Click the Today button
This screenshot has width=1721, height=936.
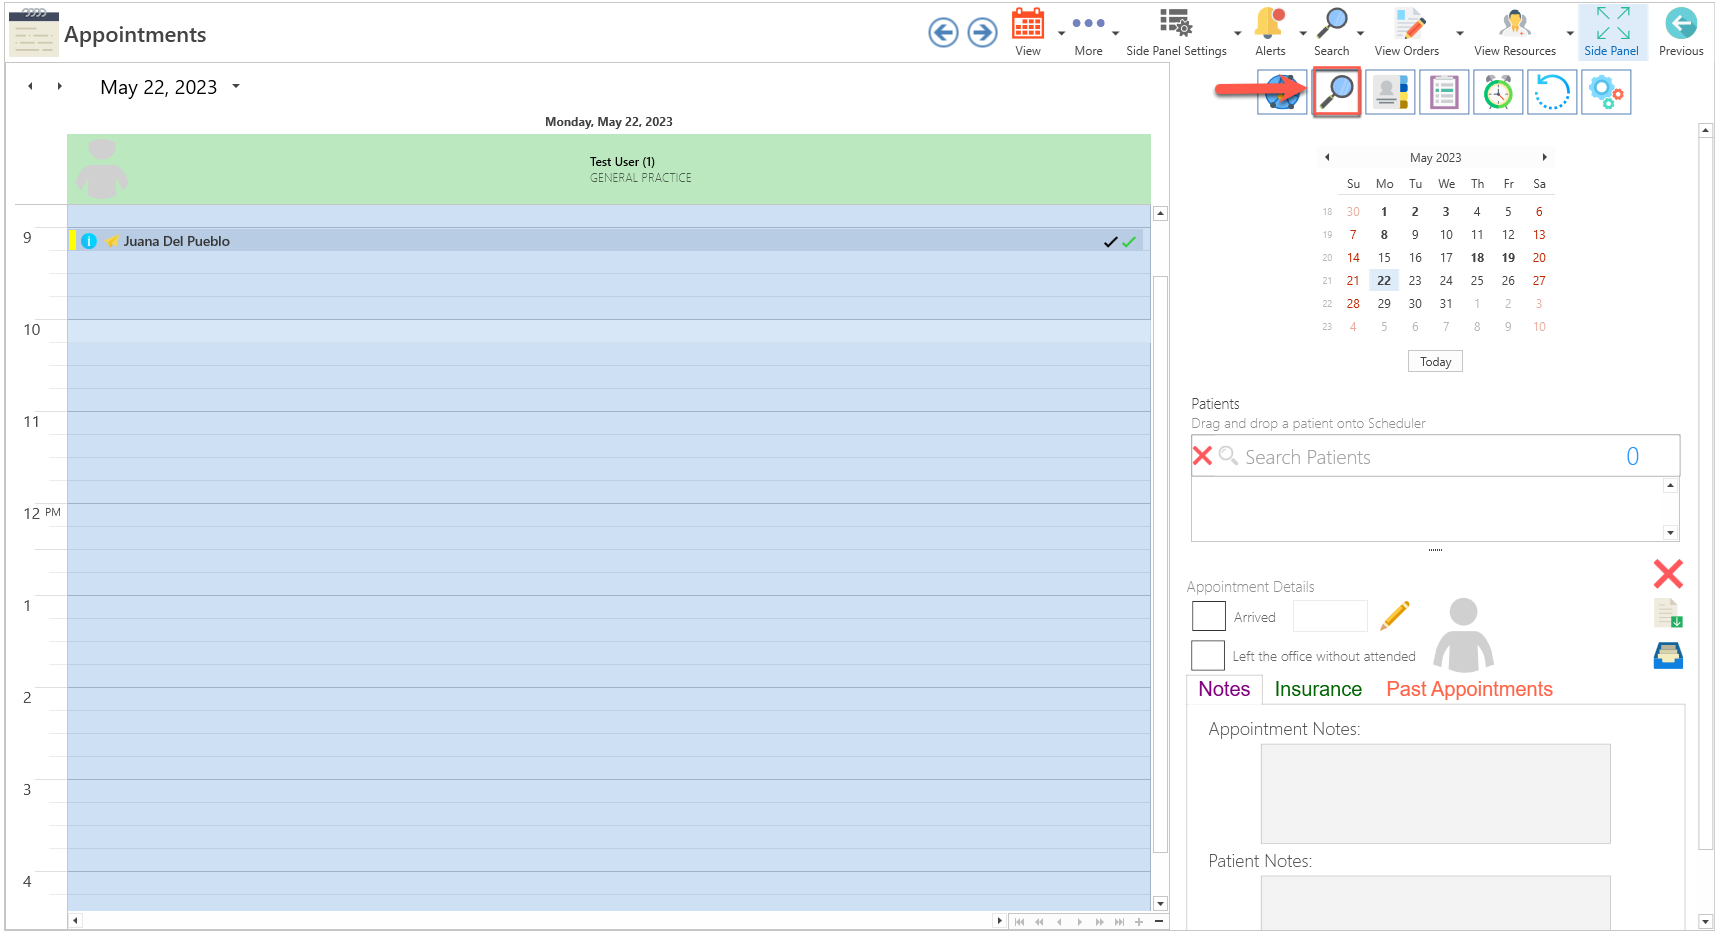(1435, 362)
